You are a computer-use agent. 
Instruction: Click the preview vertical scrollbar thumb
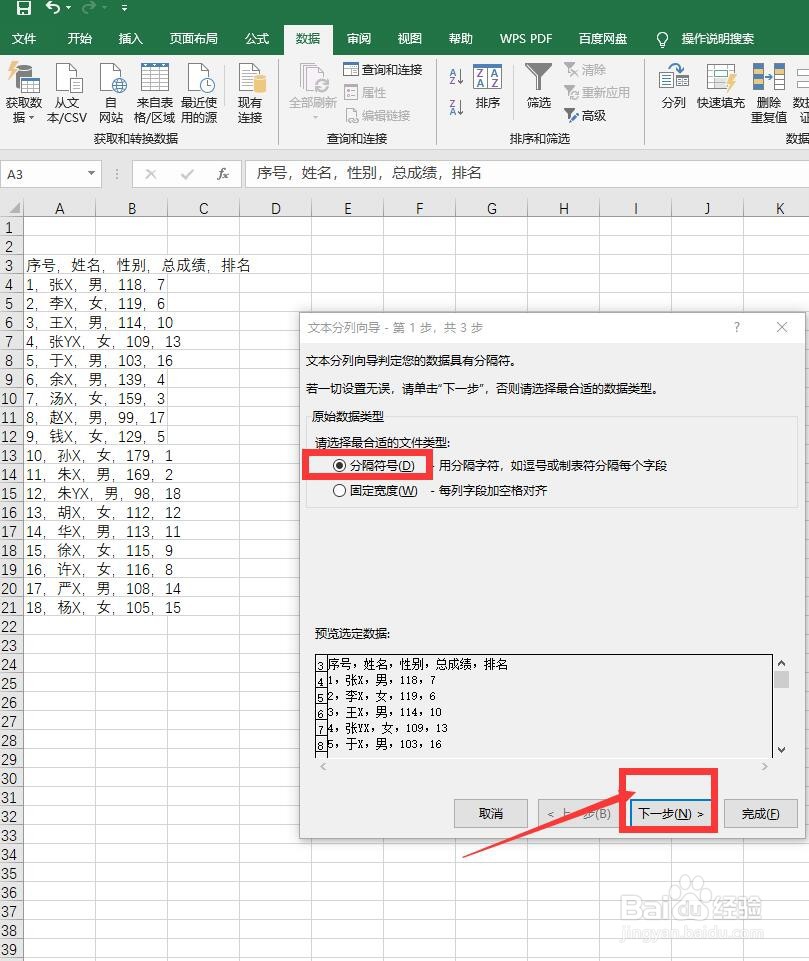click(x=781, y=680)
